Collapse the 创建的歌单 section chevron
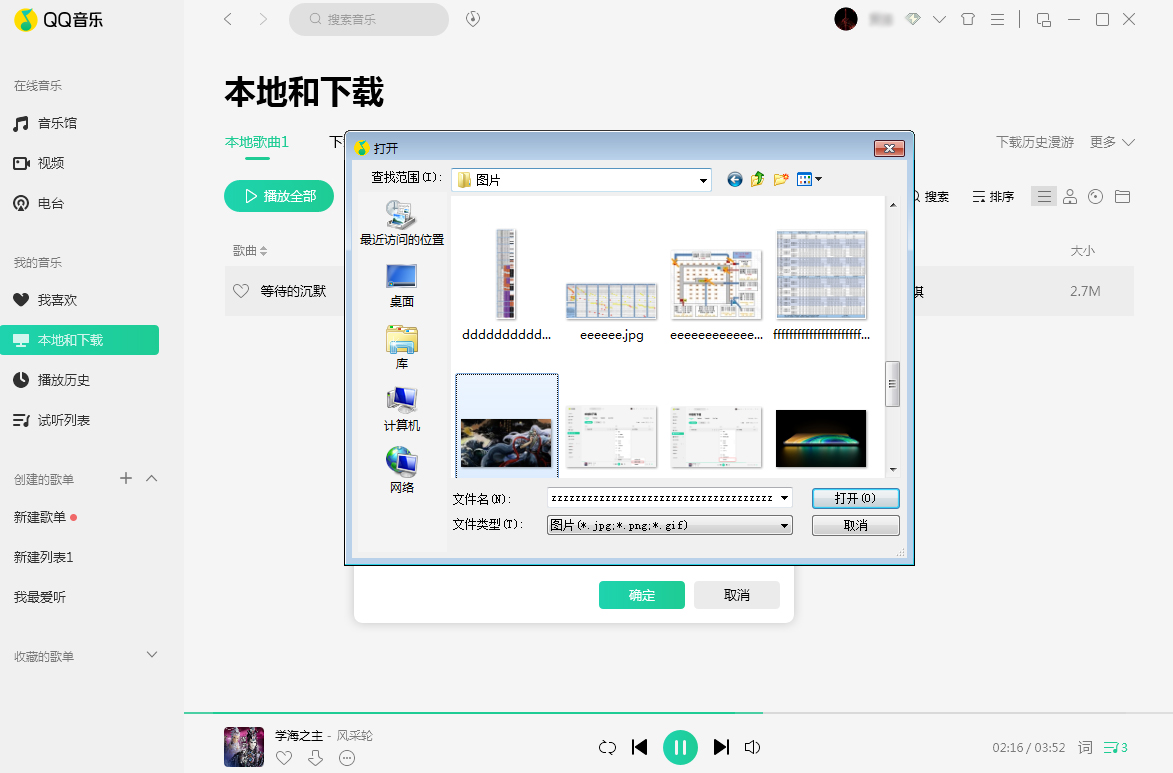 point(151,478)
